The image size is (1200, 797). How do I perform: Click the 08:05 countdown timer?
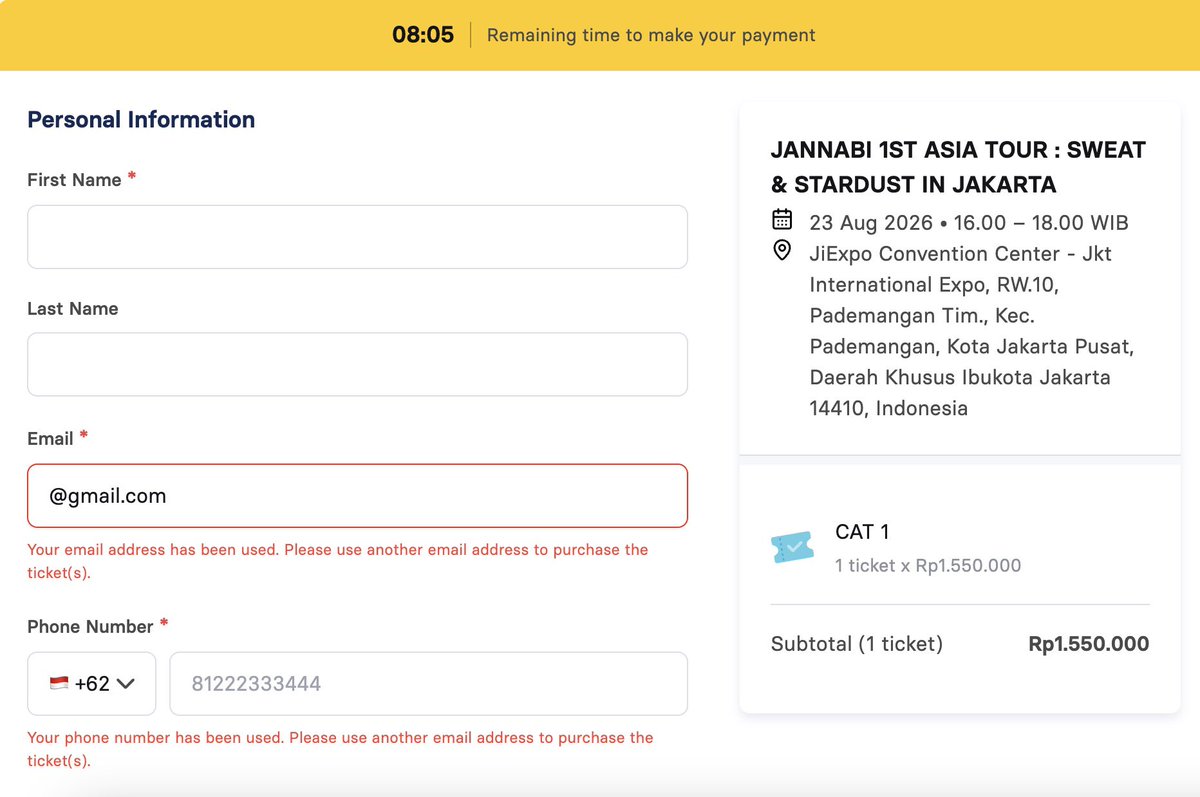point(423,35)
